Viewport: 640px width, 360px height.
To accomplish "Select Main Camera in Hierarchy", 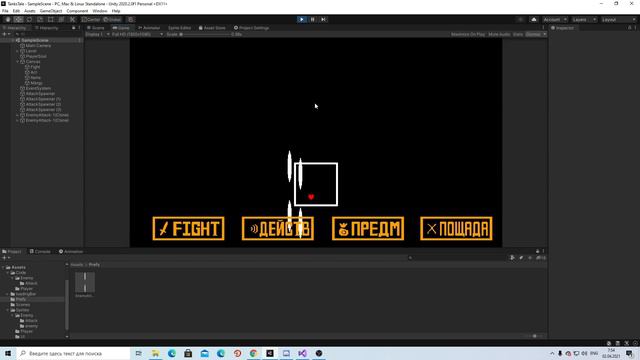I will click(x=38, y=46).
